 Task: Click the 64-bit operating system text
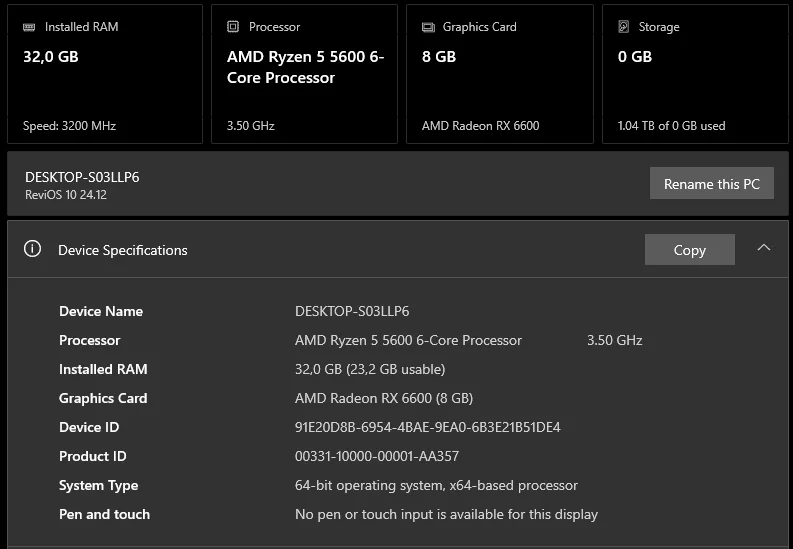pyautogui.click(x=436, y=485)
